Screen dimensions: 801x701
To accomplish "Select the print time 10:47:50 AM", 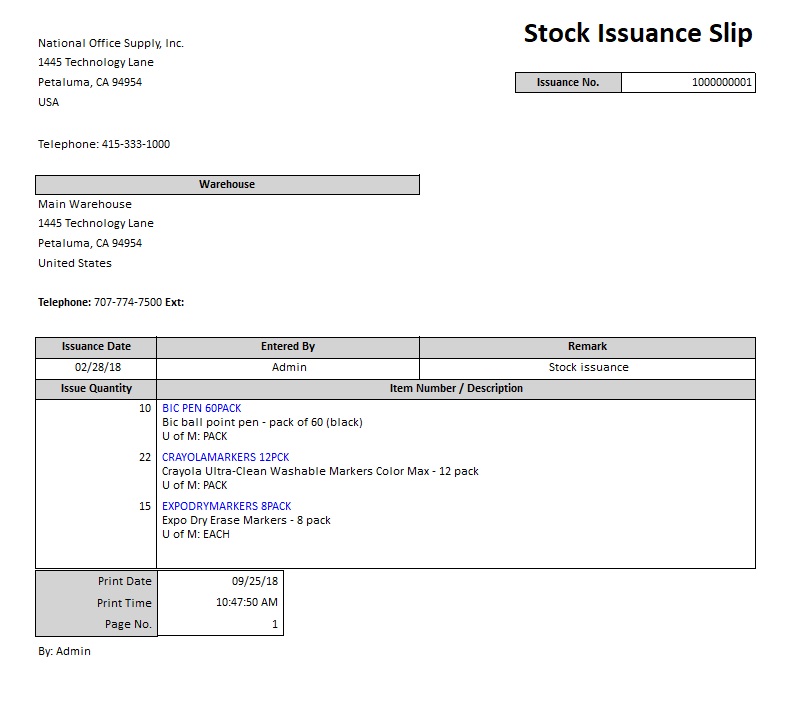I will [x=247, y=603].
